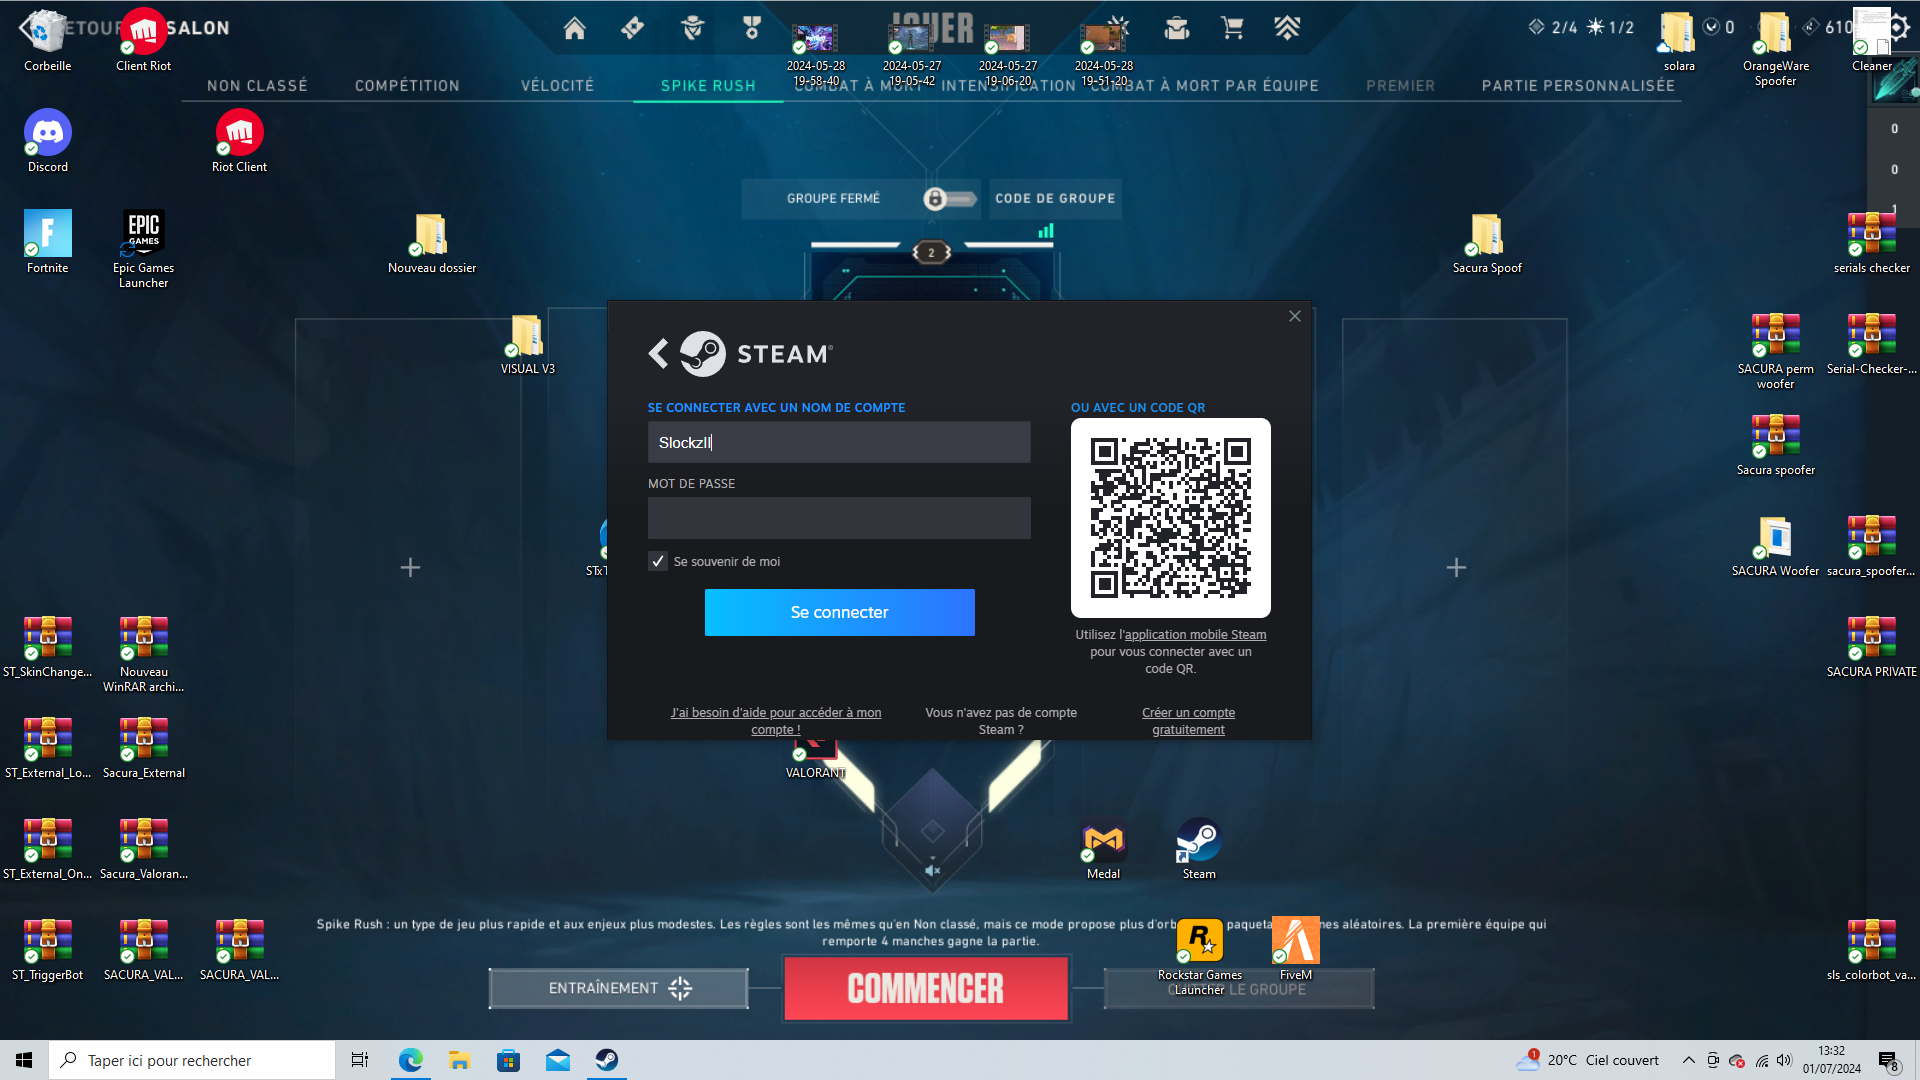Open the Valorant triple-chevron rank icon
1920x1080 pixels.
1287,28
